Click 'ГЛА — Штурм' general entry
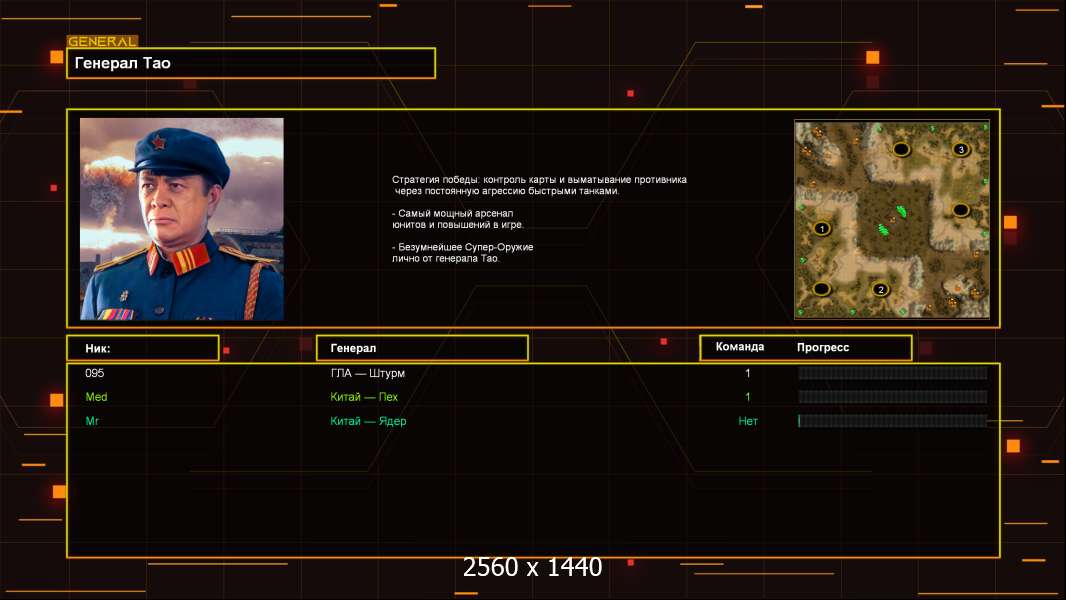 click(x=367, y=373)
